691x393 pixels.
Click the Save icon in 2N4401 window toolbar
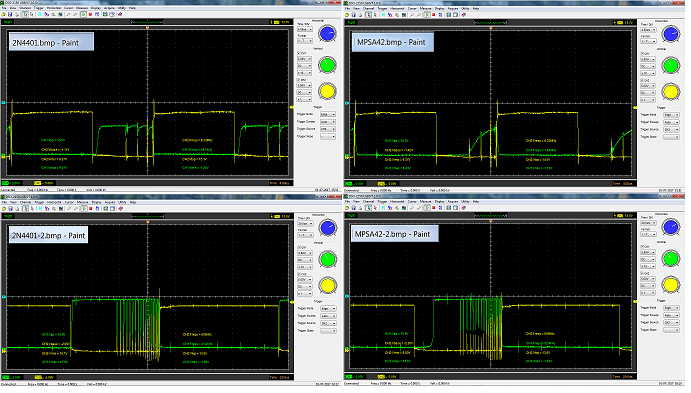[x=10, y=14]
